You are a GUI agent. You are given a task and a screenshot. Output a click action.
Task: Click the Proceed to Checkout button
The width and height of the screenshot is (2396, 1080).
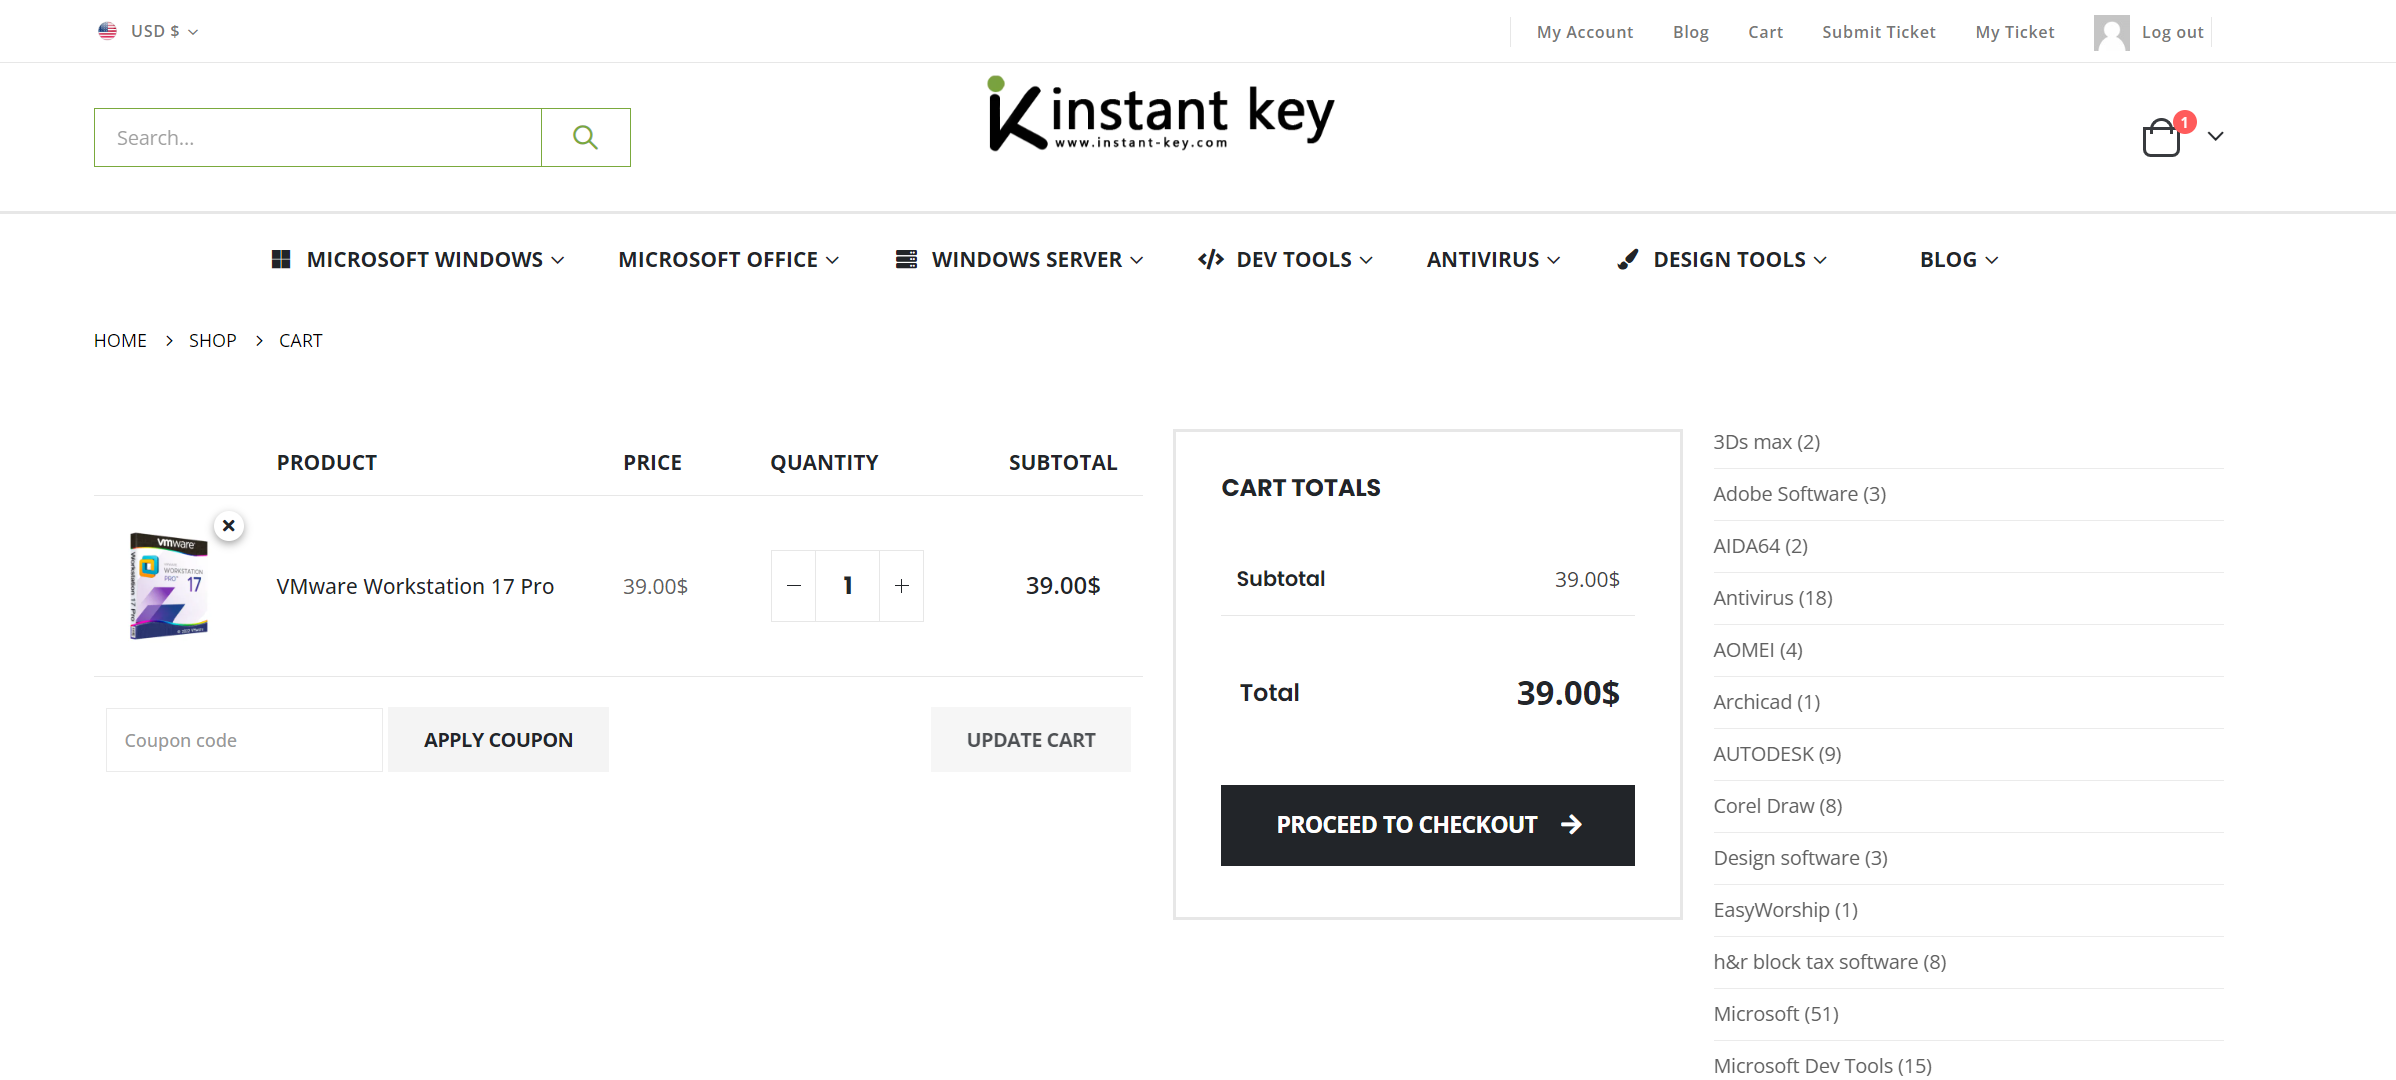pyautogui.click(x=1427, y=825)
